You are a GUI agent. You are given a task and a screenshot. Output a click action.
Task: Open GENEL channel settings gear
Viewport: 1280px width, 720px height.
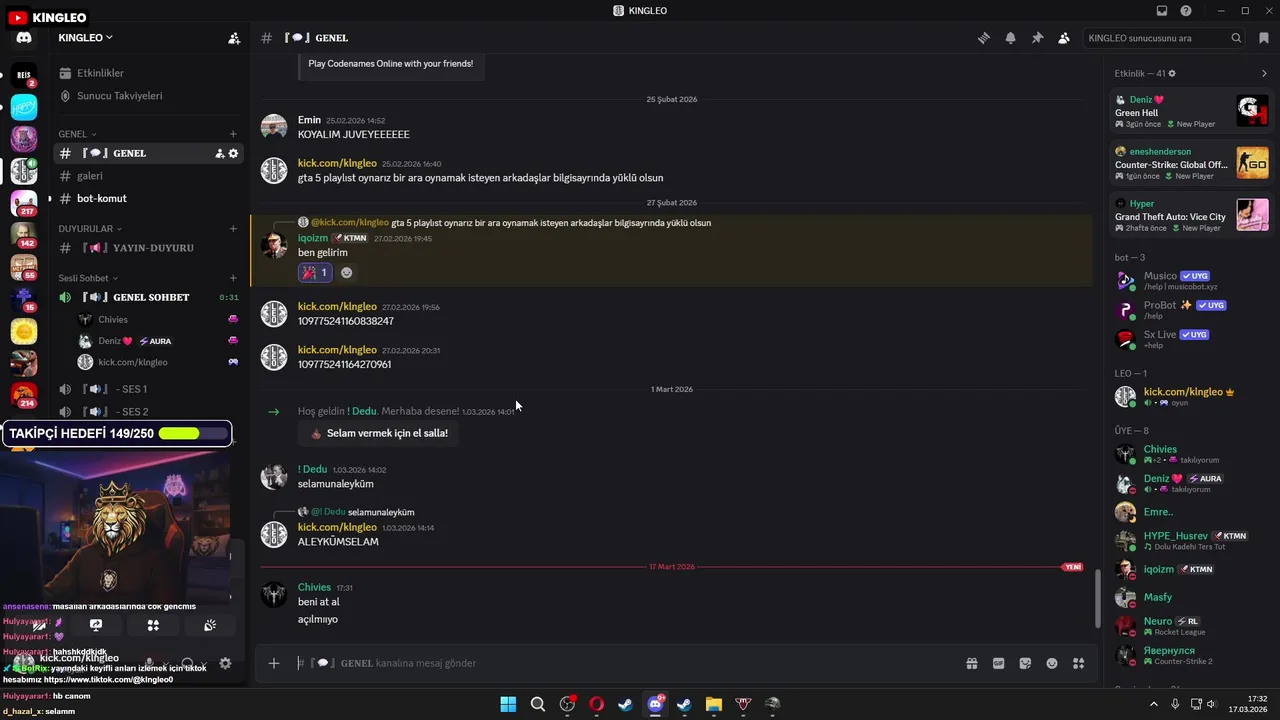(x=234, y=153)
